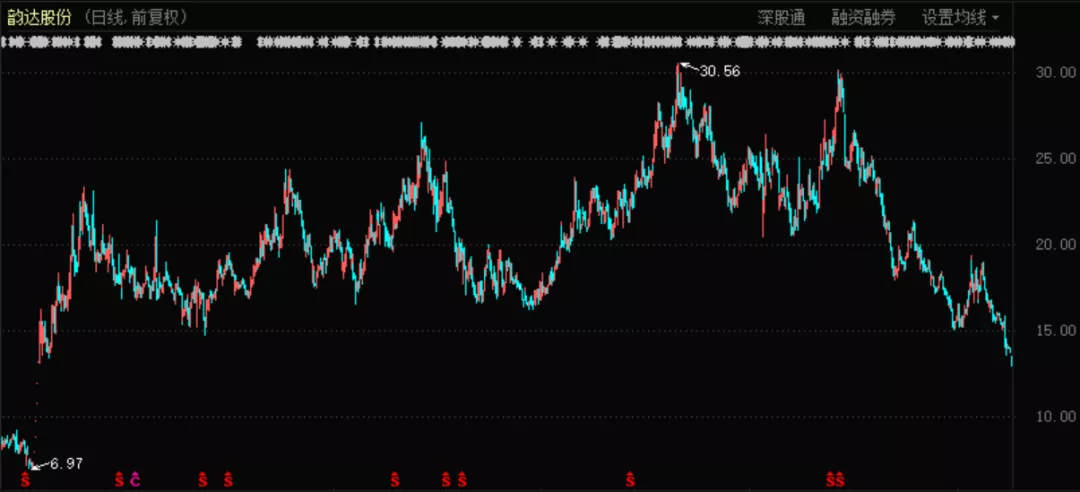Click the magenta C event marker
1080x492 pixels.
coord(135,481)
